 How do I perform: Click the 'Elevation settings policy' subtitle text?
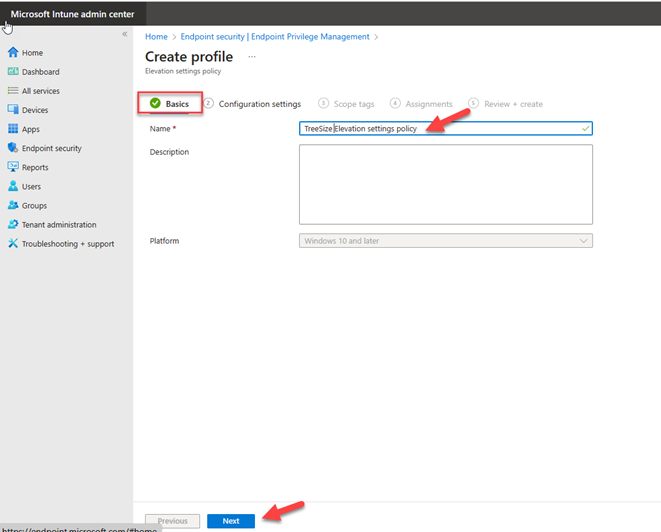pos(183,71)
